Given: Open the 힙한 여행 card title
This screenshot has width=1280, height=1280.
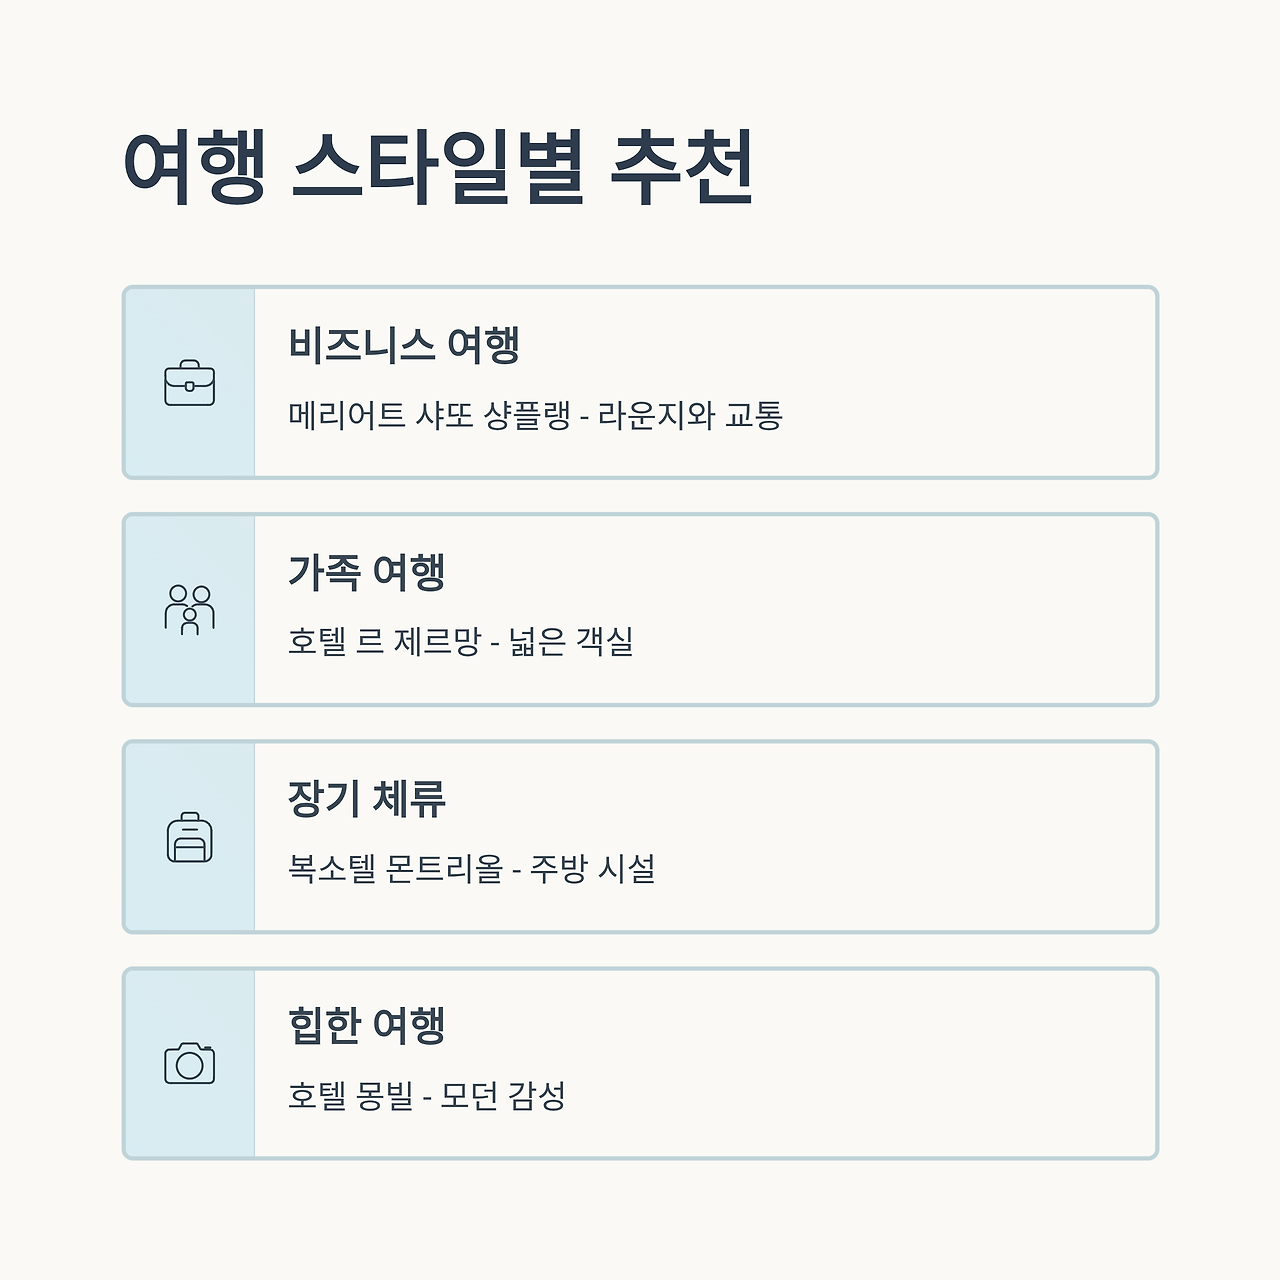Looking at the screenshot, I should 366,1027.
